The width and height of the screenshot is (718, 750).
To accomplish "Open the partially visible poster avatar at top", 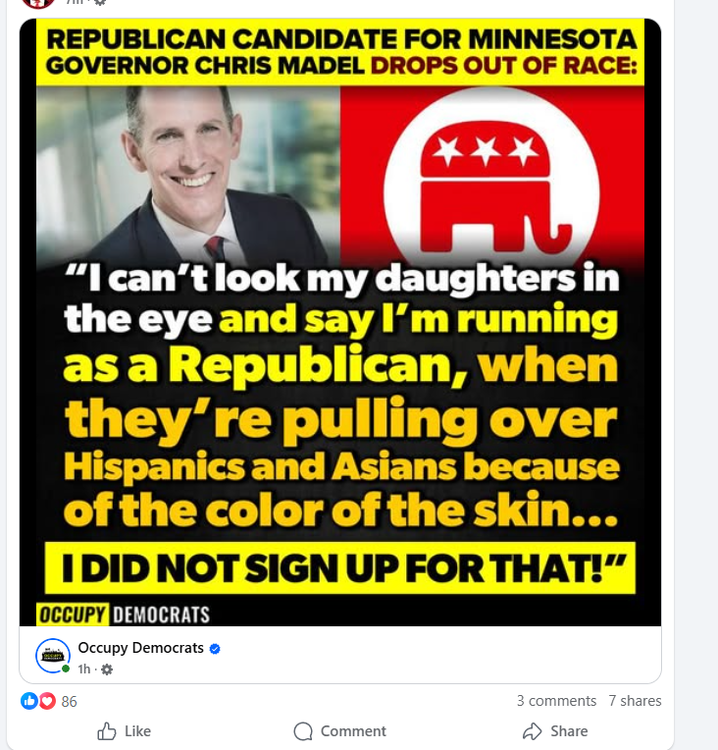I will pyautogui.click(x=38, y=3).
